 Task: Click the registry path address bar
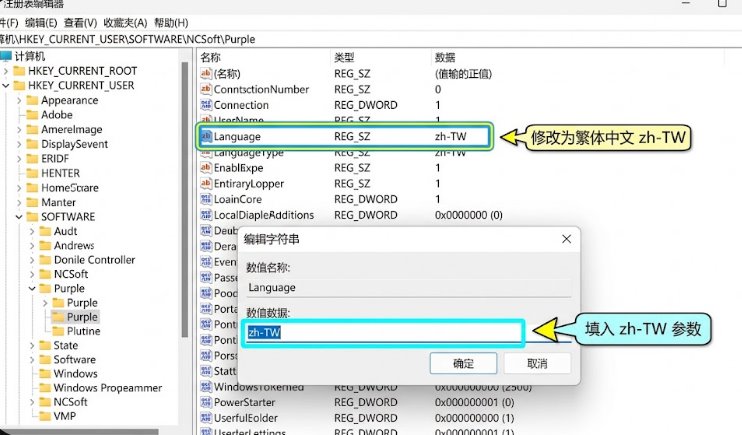369,39
